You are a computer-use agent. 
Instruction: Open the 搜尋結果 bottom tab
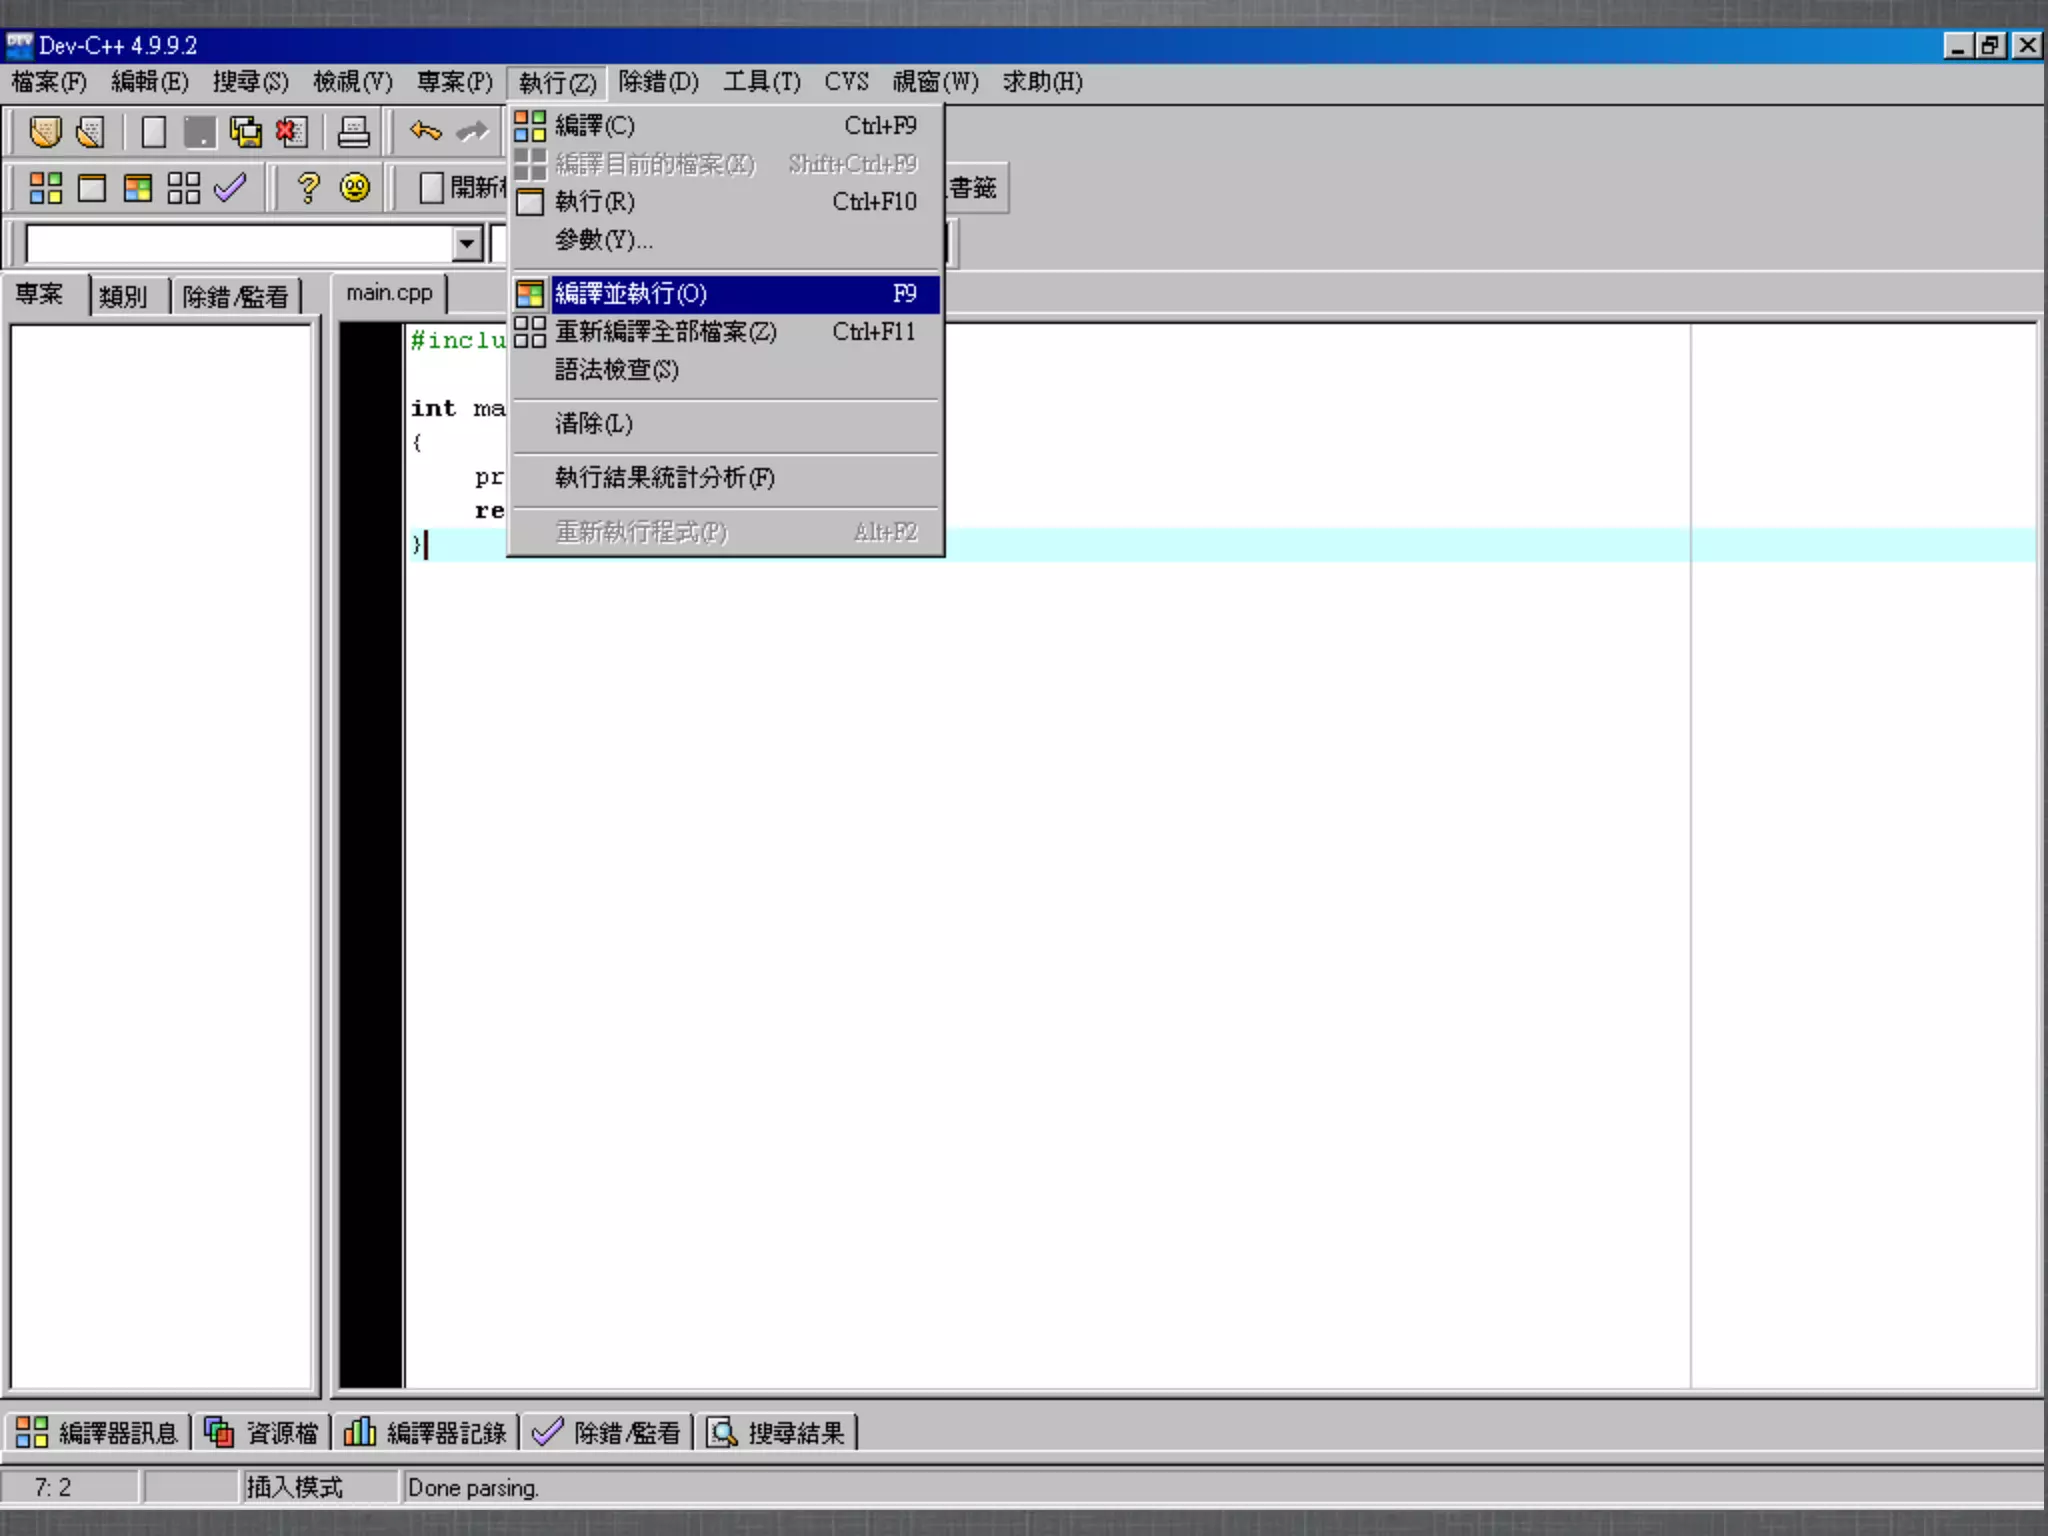(x=777, y=1433)
